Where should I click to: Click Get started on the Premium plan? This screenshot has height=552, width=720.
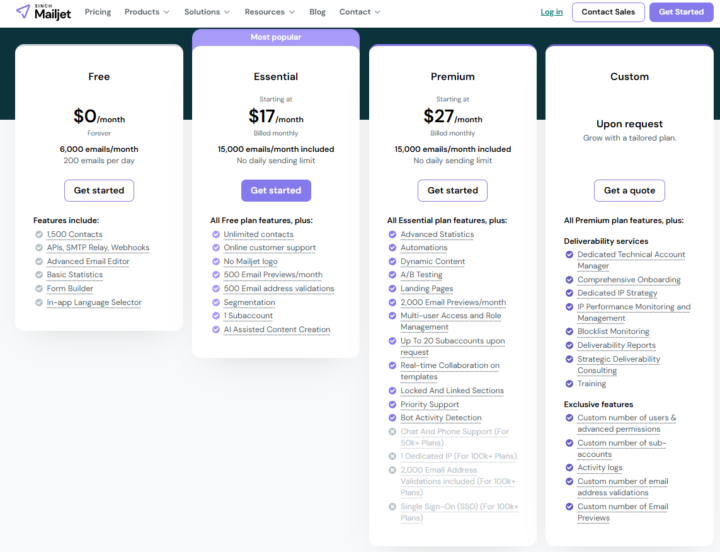[453, 191]
